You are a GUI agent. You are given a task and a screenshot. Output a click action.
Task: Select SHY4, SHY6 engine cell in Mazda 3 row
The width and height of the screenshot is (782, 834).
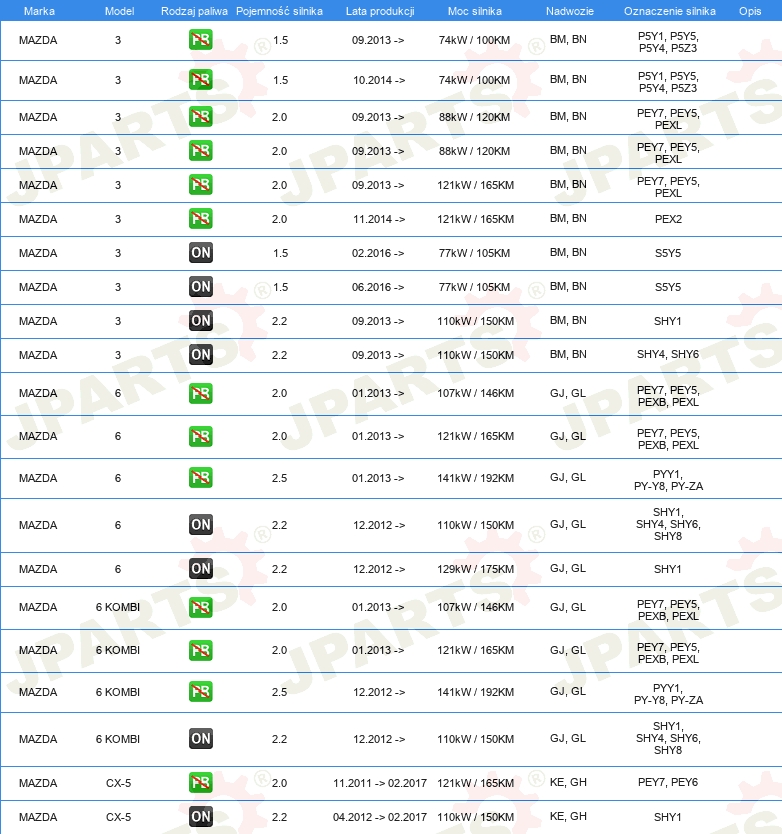(668, 354)
